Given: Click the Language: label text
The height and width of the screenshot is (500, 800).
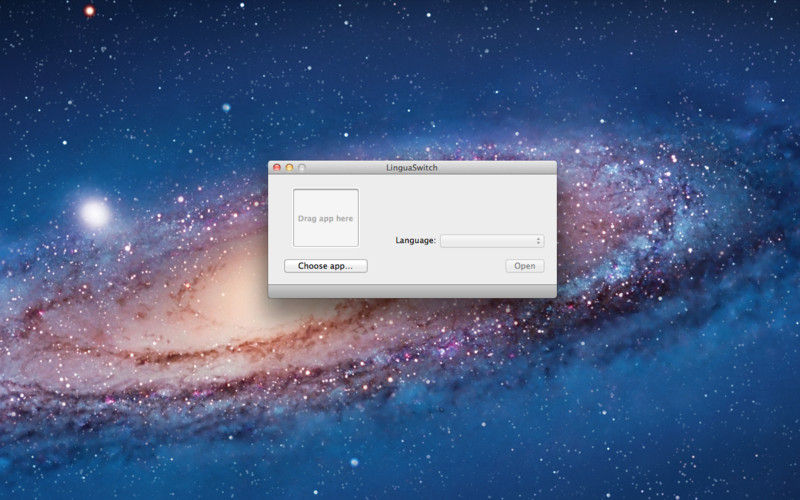Looking at the screenshot, I should coord(415,240).
